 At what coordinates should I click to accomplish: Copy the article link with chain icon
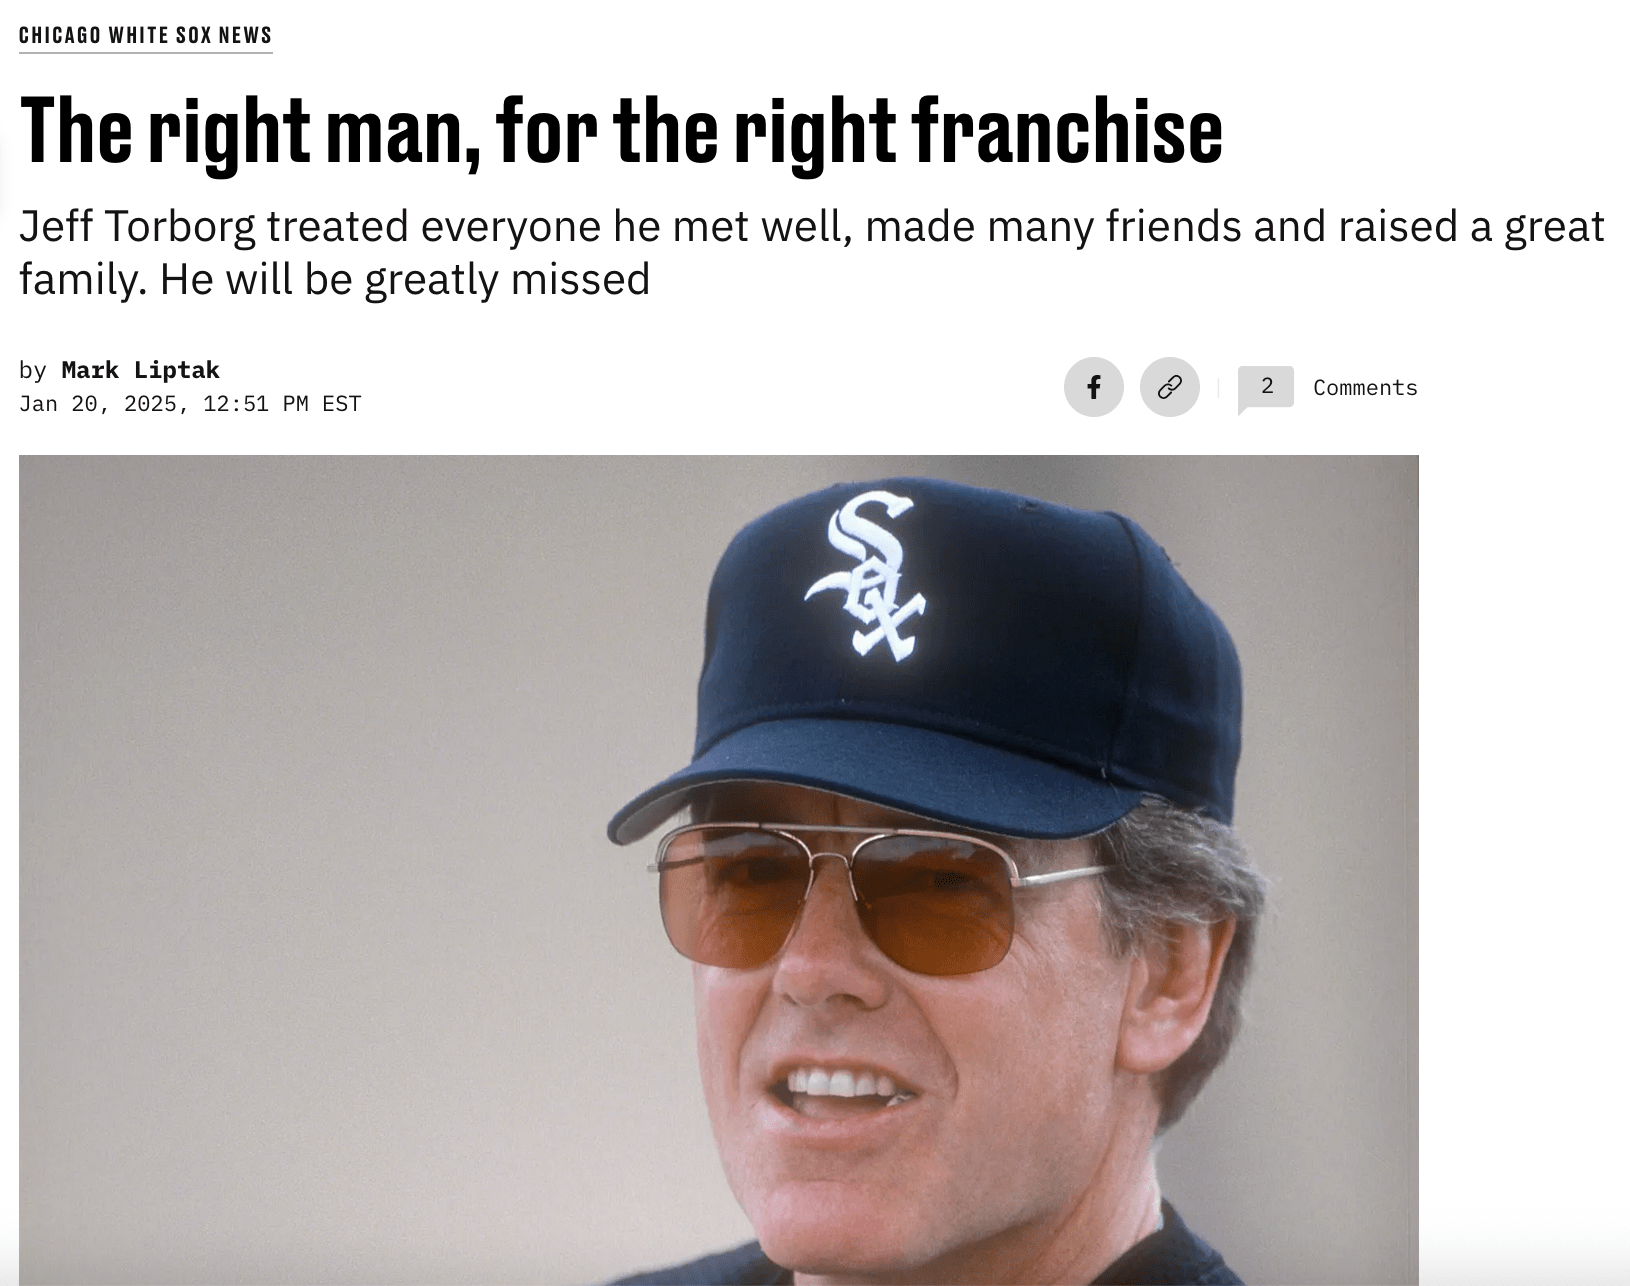[x=1169, y=387]
